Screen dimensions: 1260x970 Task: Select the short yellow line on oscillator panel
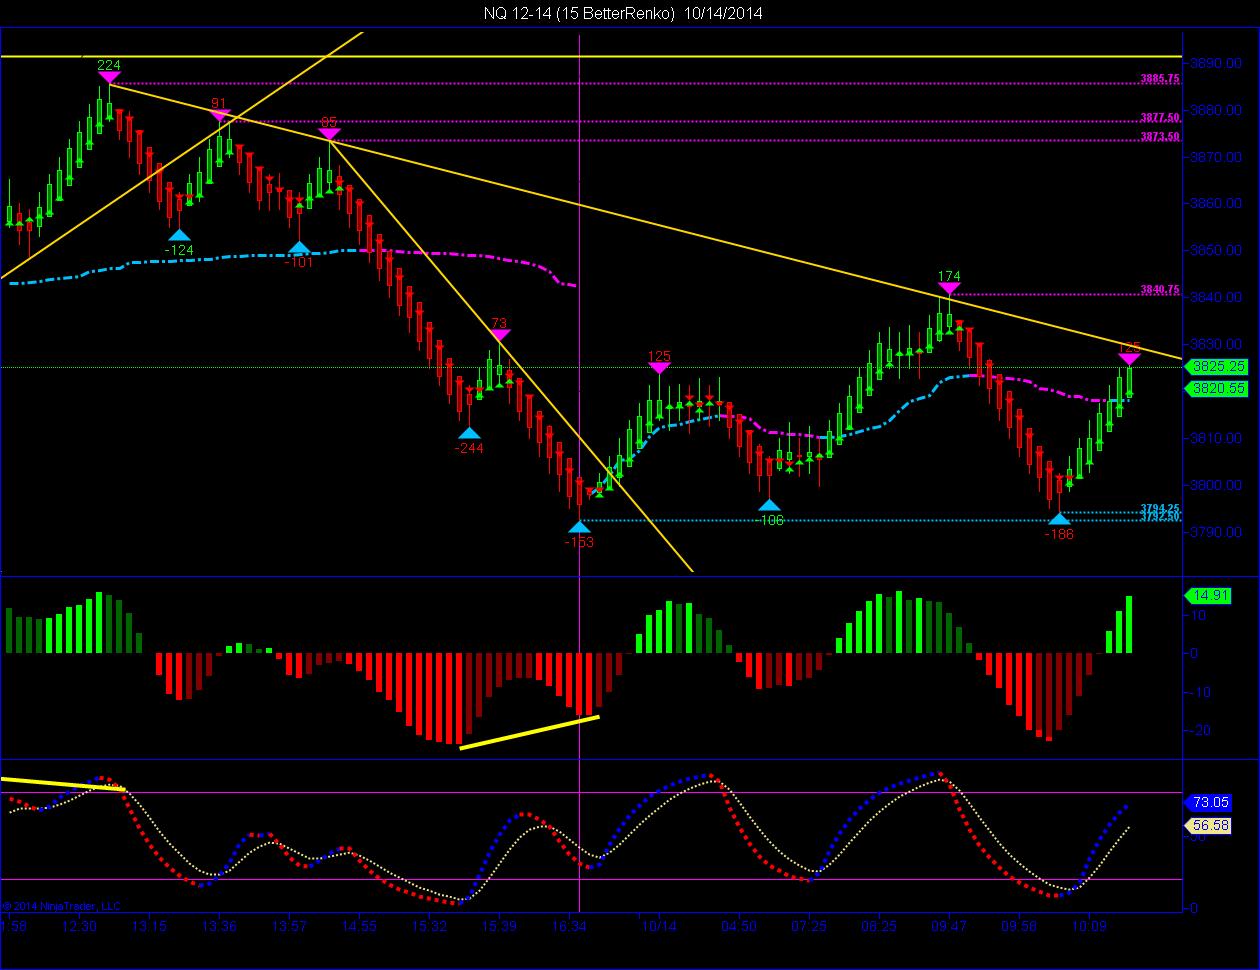[63, 783]
